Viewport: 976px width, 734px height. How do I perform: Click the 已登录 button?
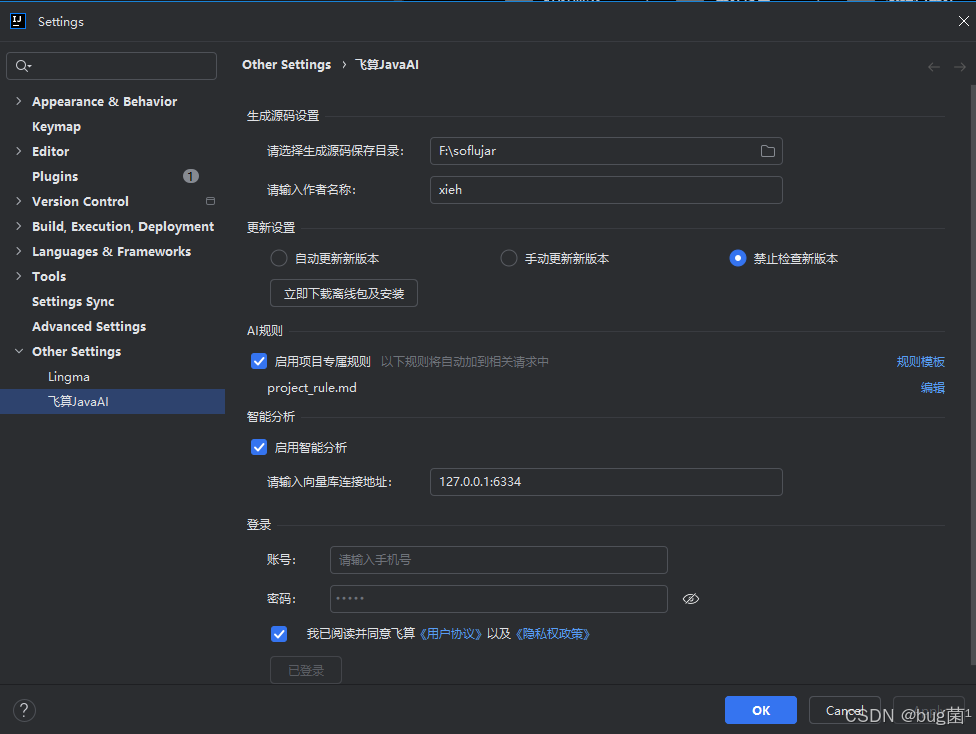coord(306,670)
